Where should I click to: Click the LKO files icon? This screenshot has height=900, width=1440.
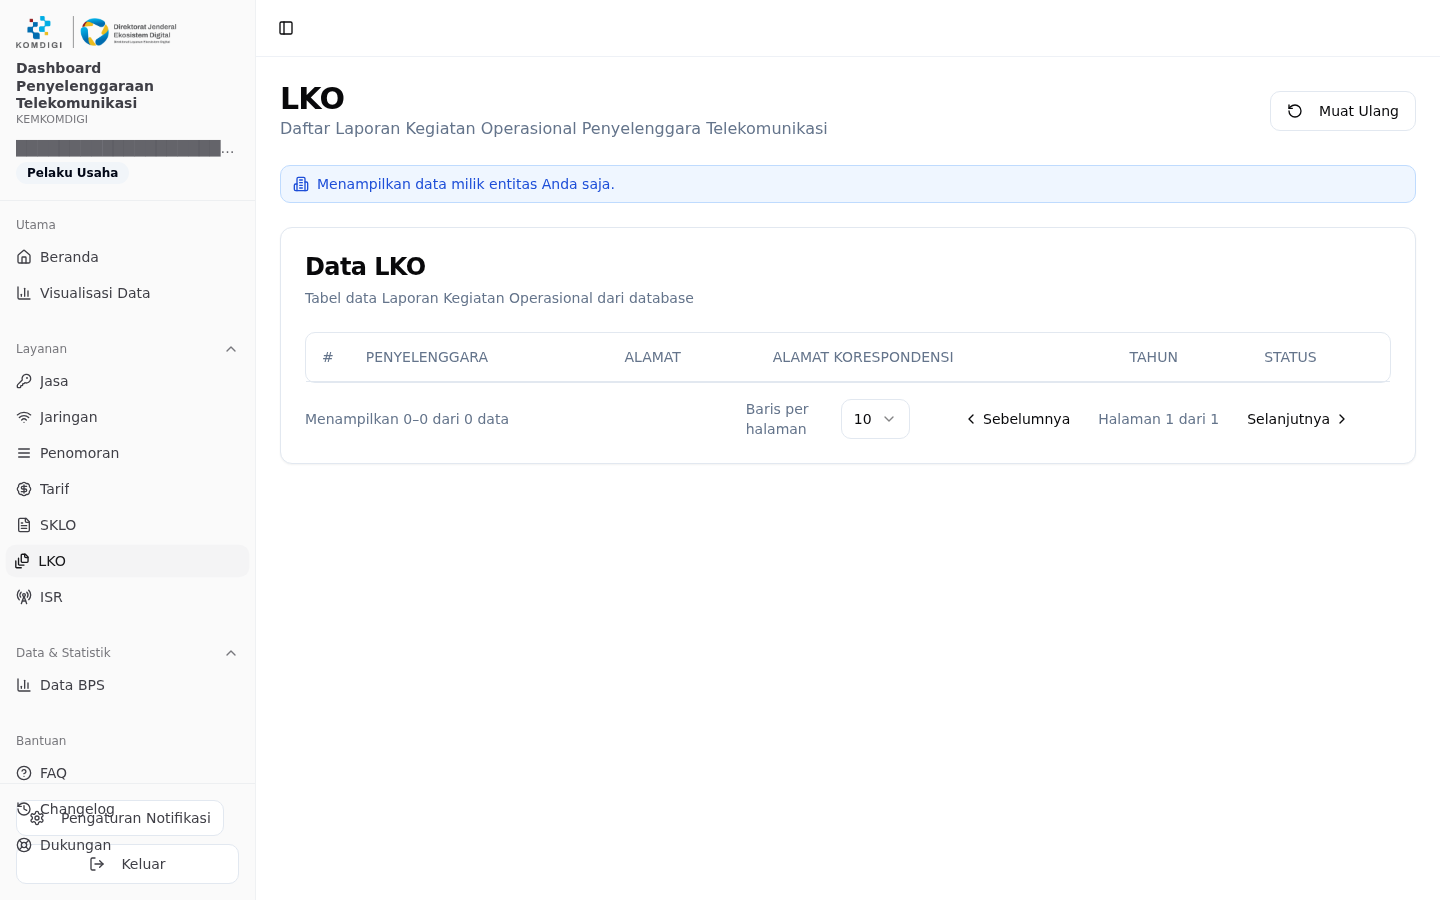pos(22,561)
